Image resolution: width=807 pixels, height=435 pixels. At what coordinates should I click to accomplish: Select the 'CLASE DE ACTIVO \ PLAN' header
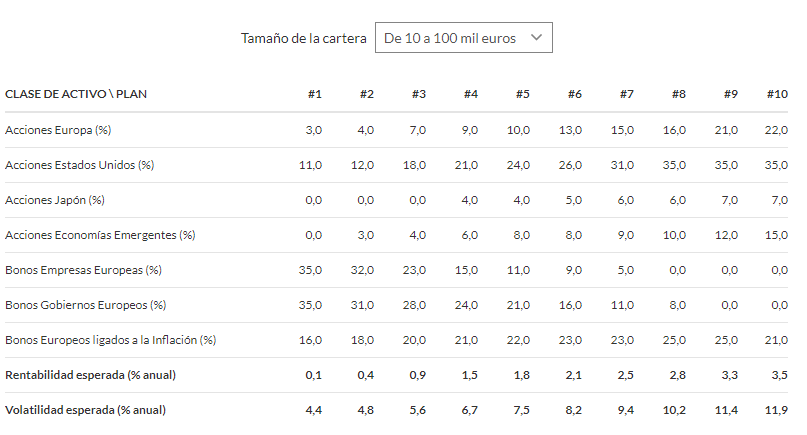[x=76, y=94]
